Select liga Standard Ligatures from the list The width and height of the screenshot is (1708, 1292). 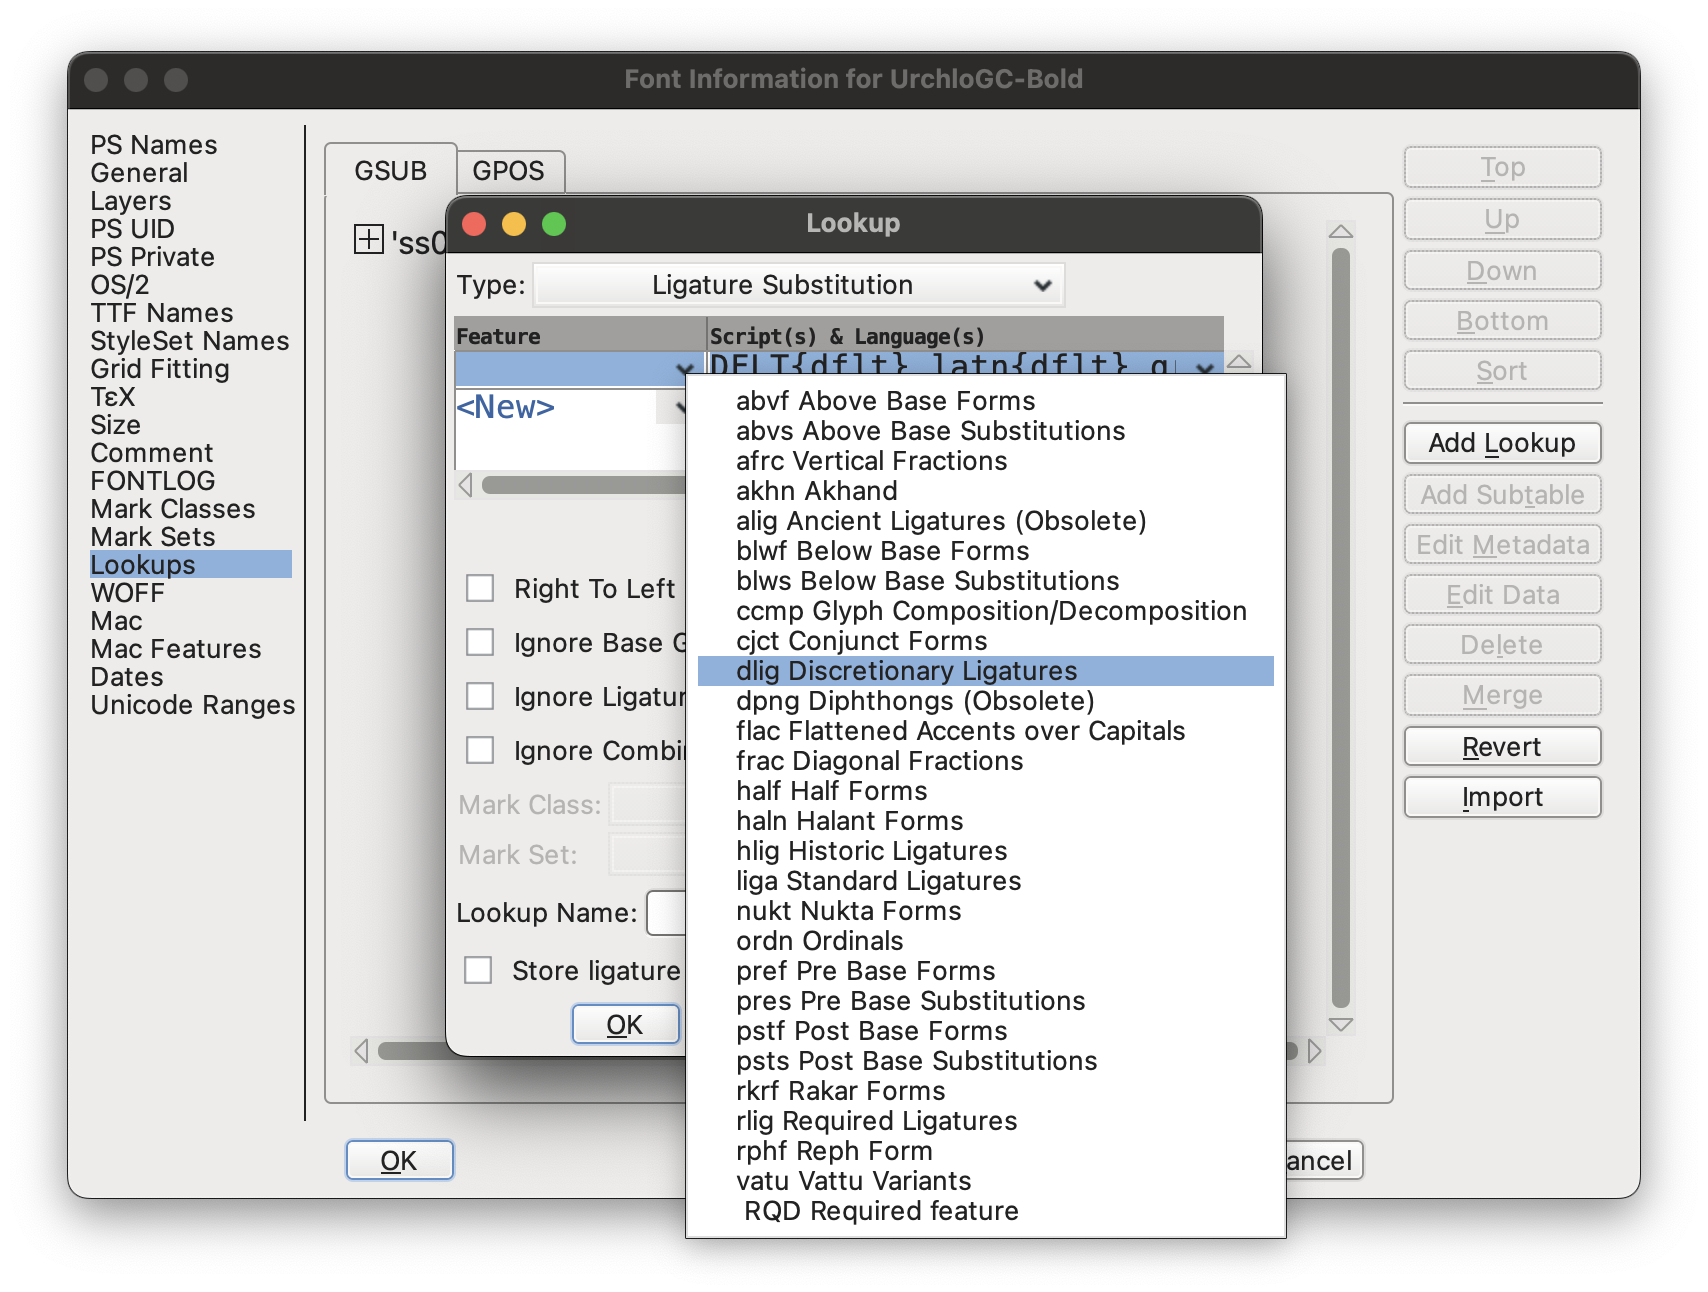[878, 881]
